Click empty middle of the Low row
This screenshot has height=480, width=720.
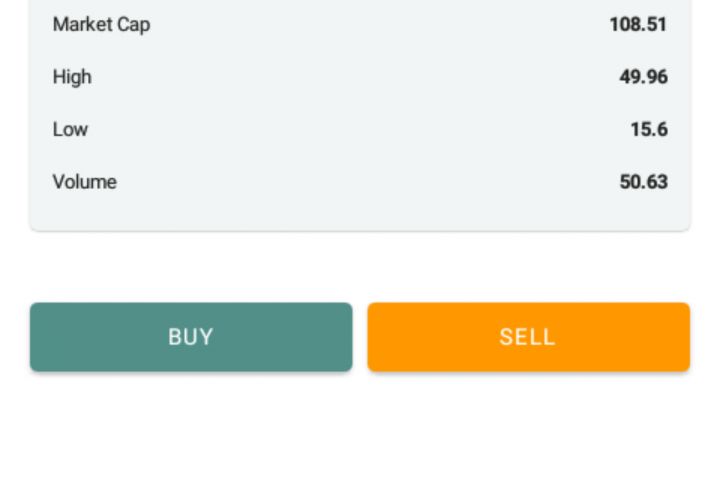pyautogui.click(x=360, y=129)
